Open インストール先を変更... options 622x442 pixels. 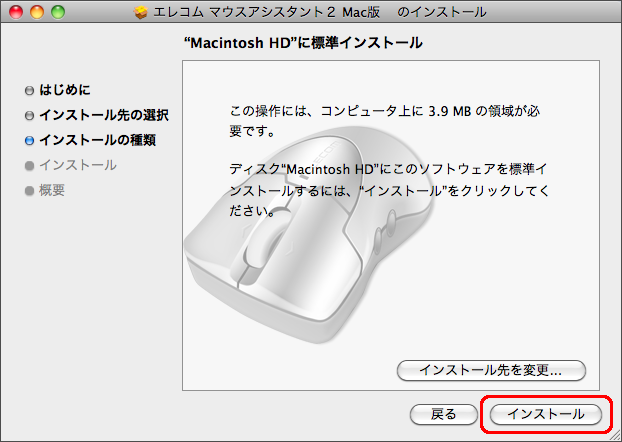point(491,370)
